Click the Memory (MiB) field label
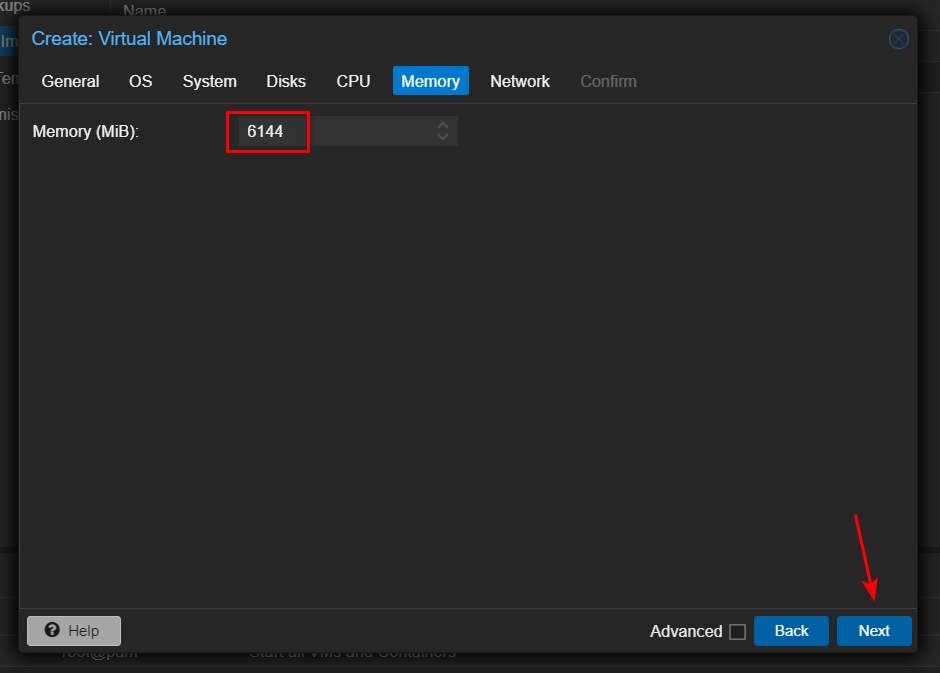This screenshot has width=940, height=673. (x=85, y=131)
